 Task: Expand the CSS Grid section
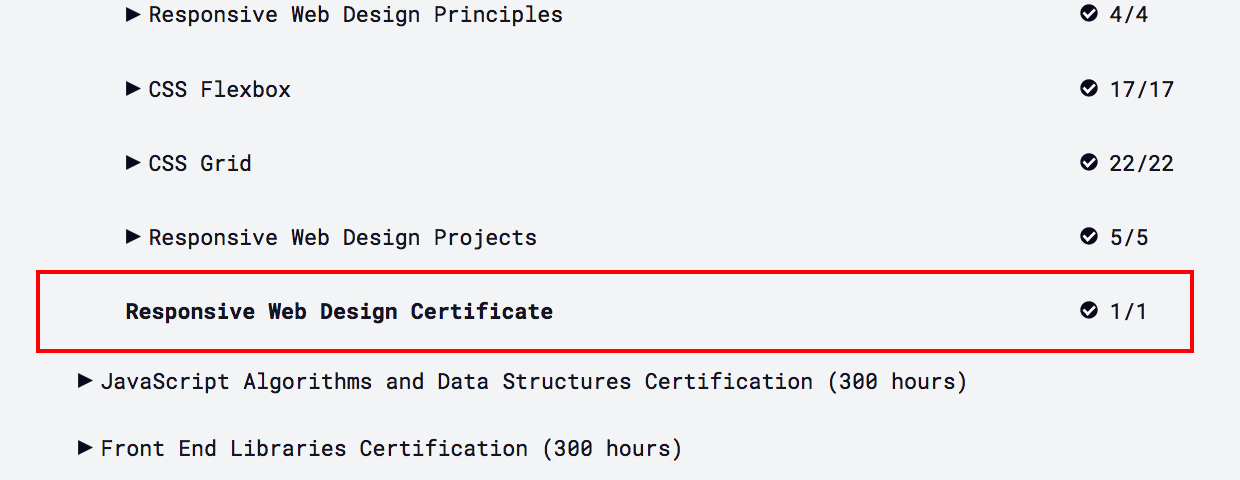pos(133,163)
